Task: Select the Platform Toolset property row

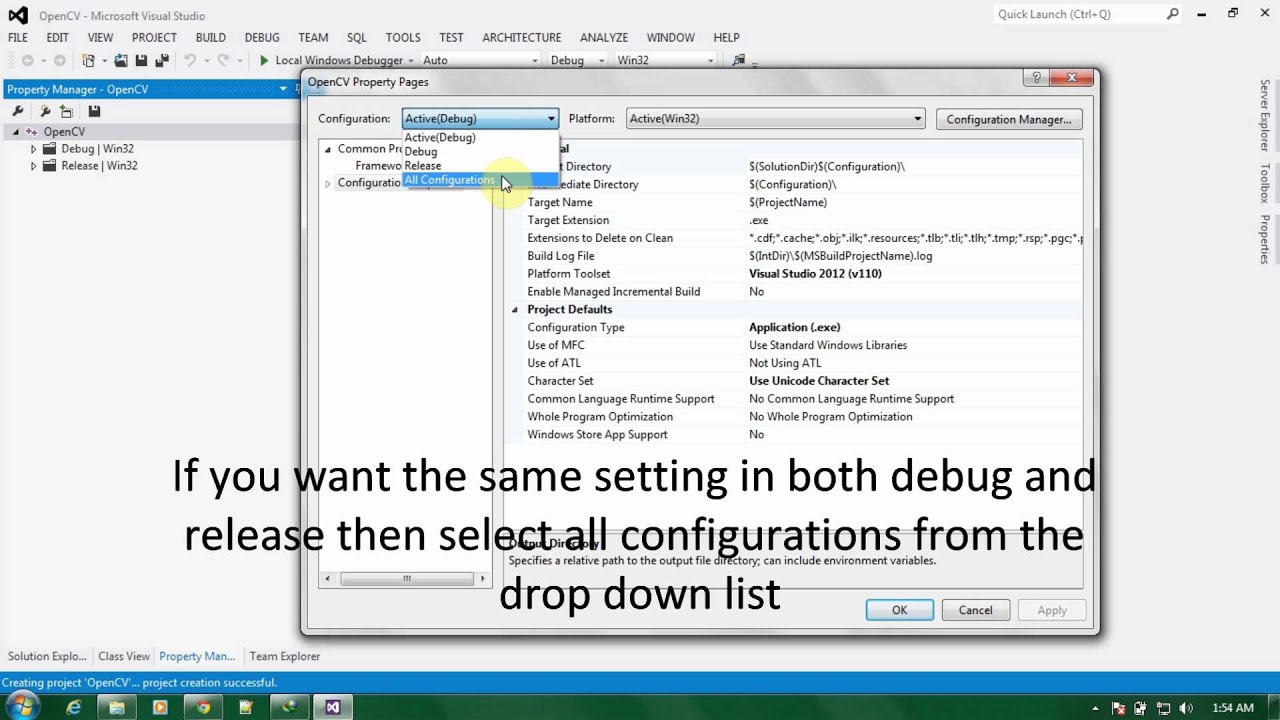Action: (x=797, y=274)
